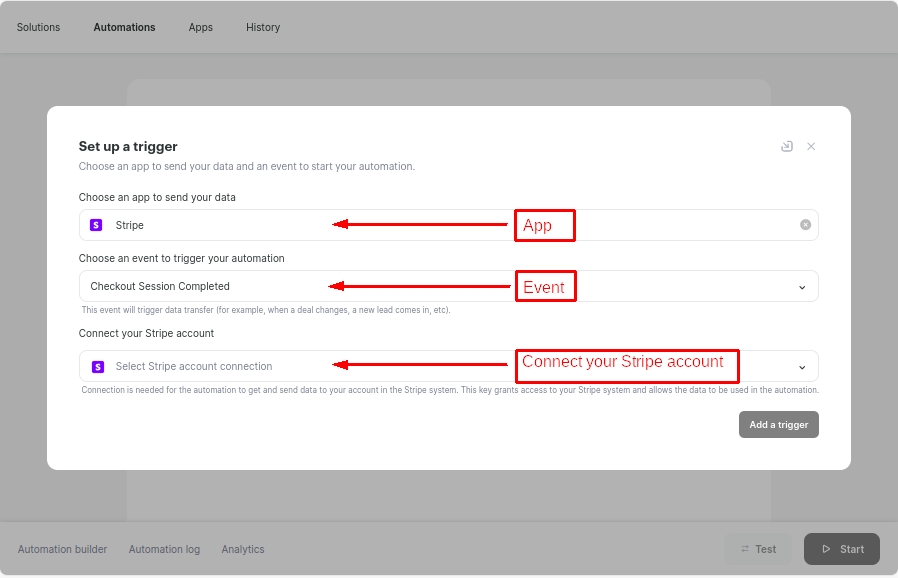
Task: Show the Analytics tab
Action: click(x=243, y=549)
